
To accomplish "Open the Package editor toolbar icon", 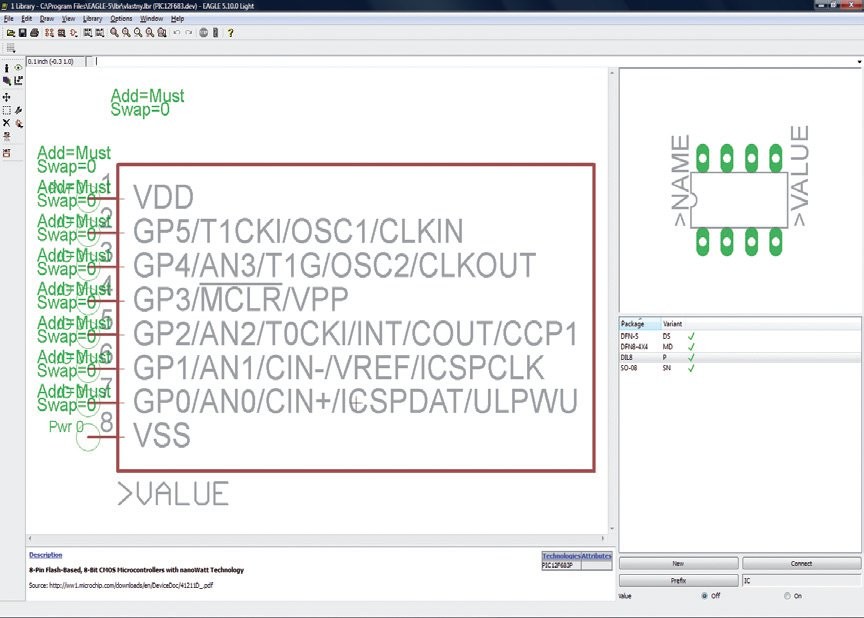I will (x=62, y=33).
